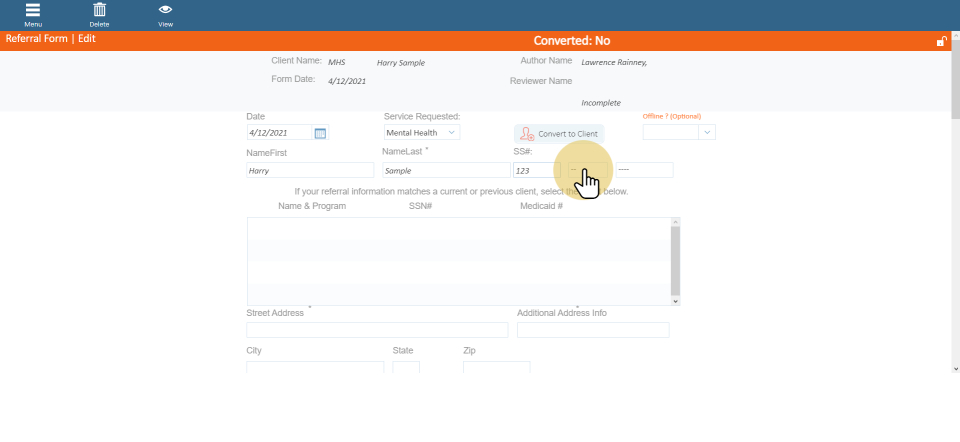Open the calendar date picker icon

coord(320,133)
